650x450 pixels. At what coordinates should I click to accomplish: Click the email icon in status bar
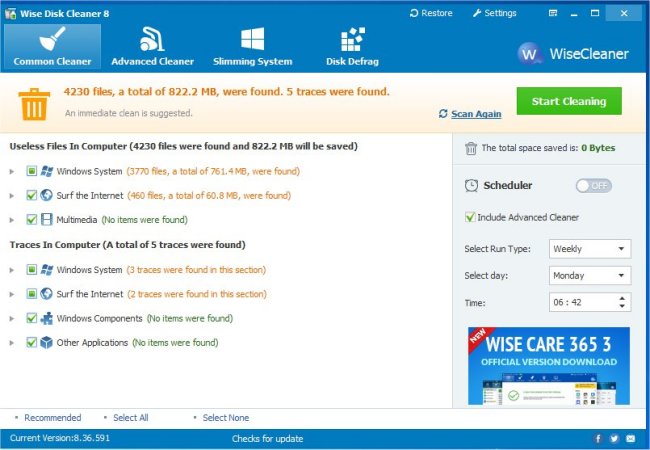(631, 438)
